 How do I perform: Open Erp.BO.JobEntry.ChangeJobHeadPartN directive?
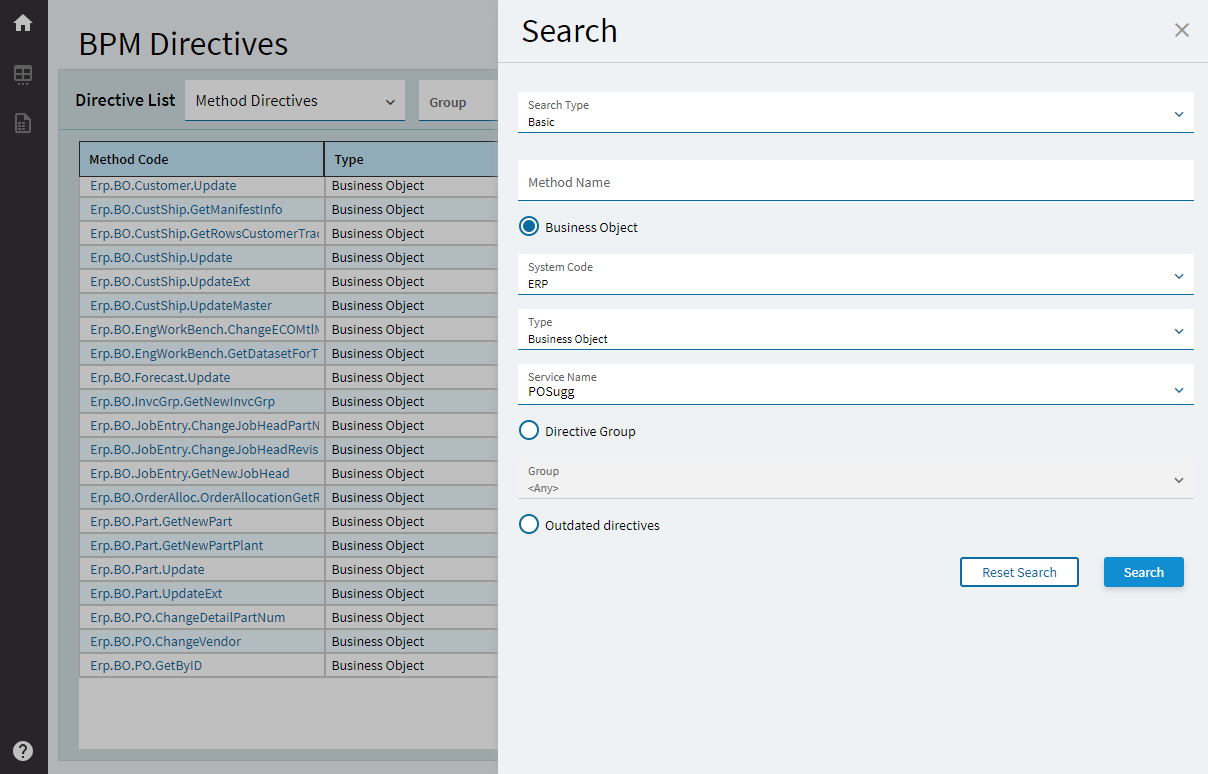[x=204, y=426]
